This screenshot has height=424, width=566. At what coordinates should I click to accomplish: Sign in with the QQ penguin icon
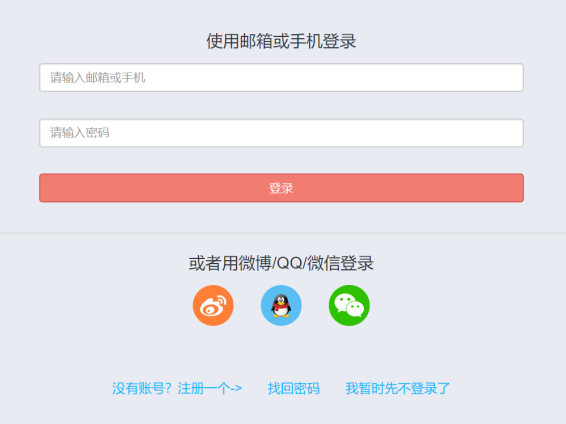pyautogui.click(x=281, y=306)
